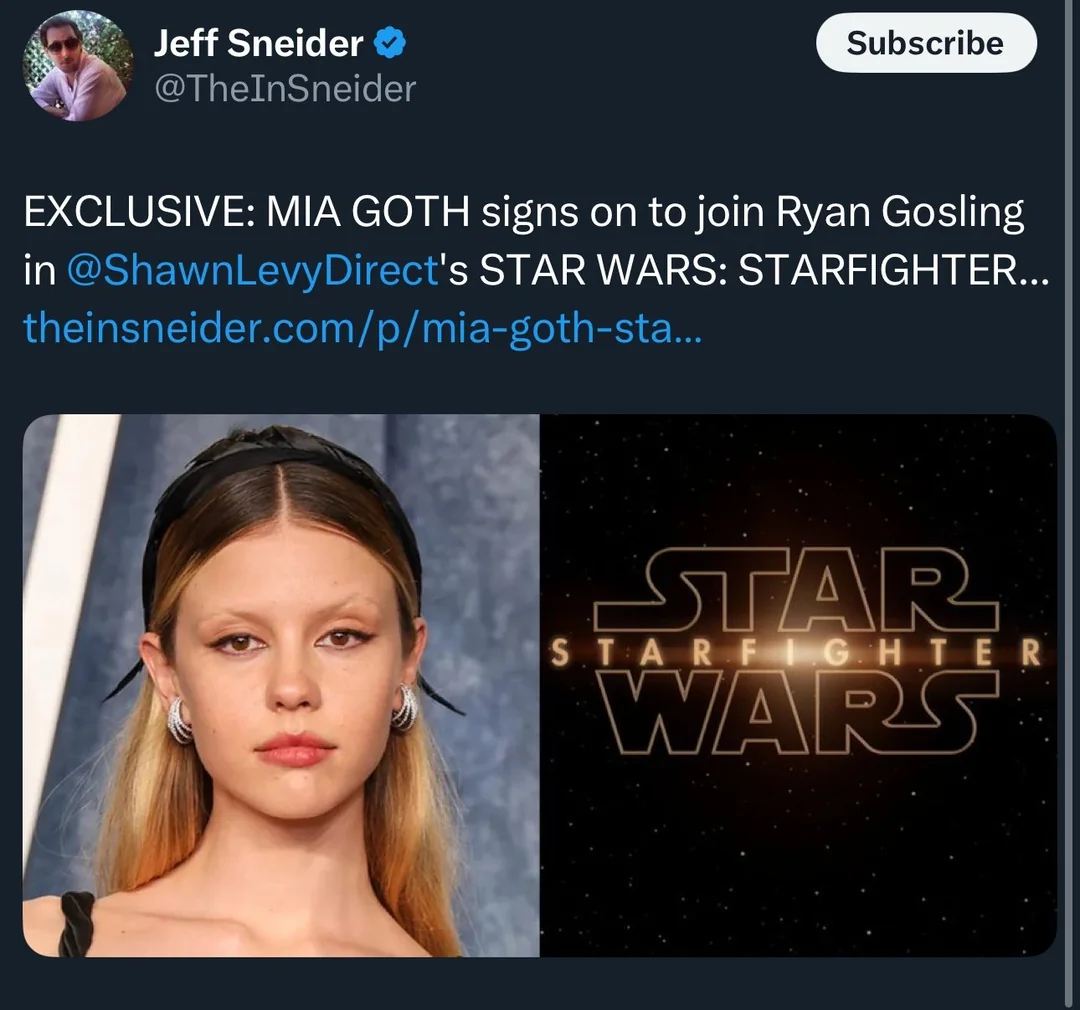Click the blue verified checkmark badge
This screenshot has width=1080, height=1010.
tap(389, 44)
